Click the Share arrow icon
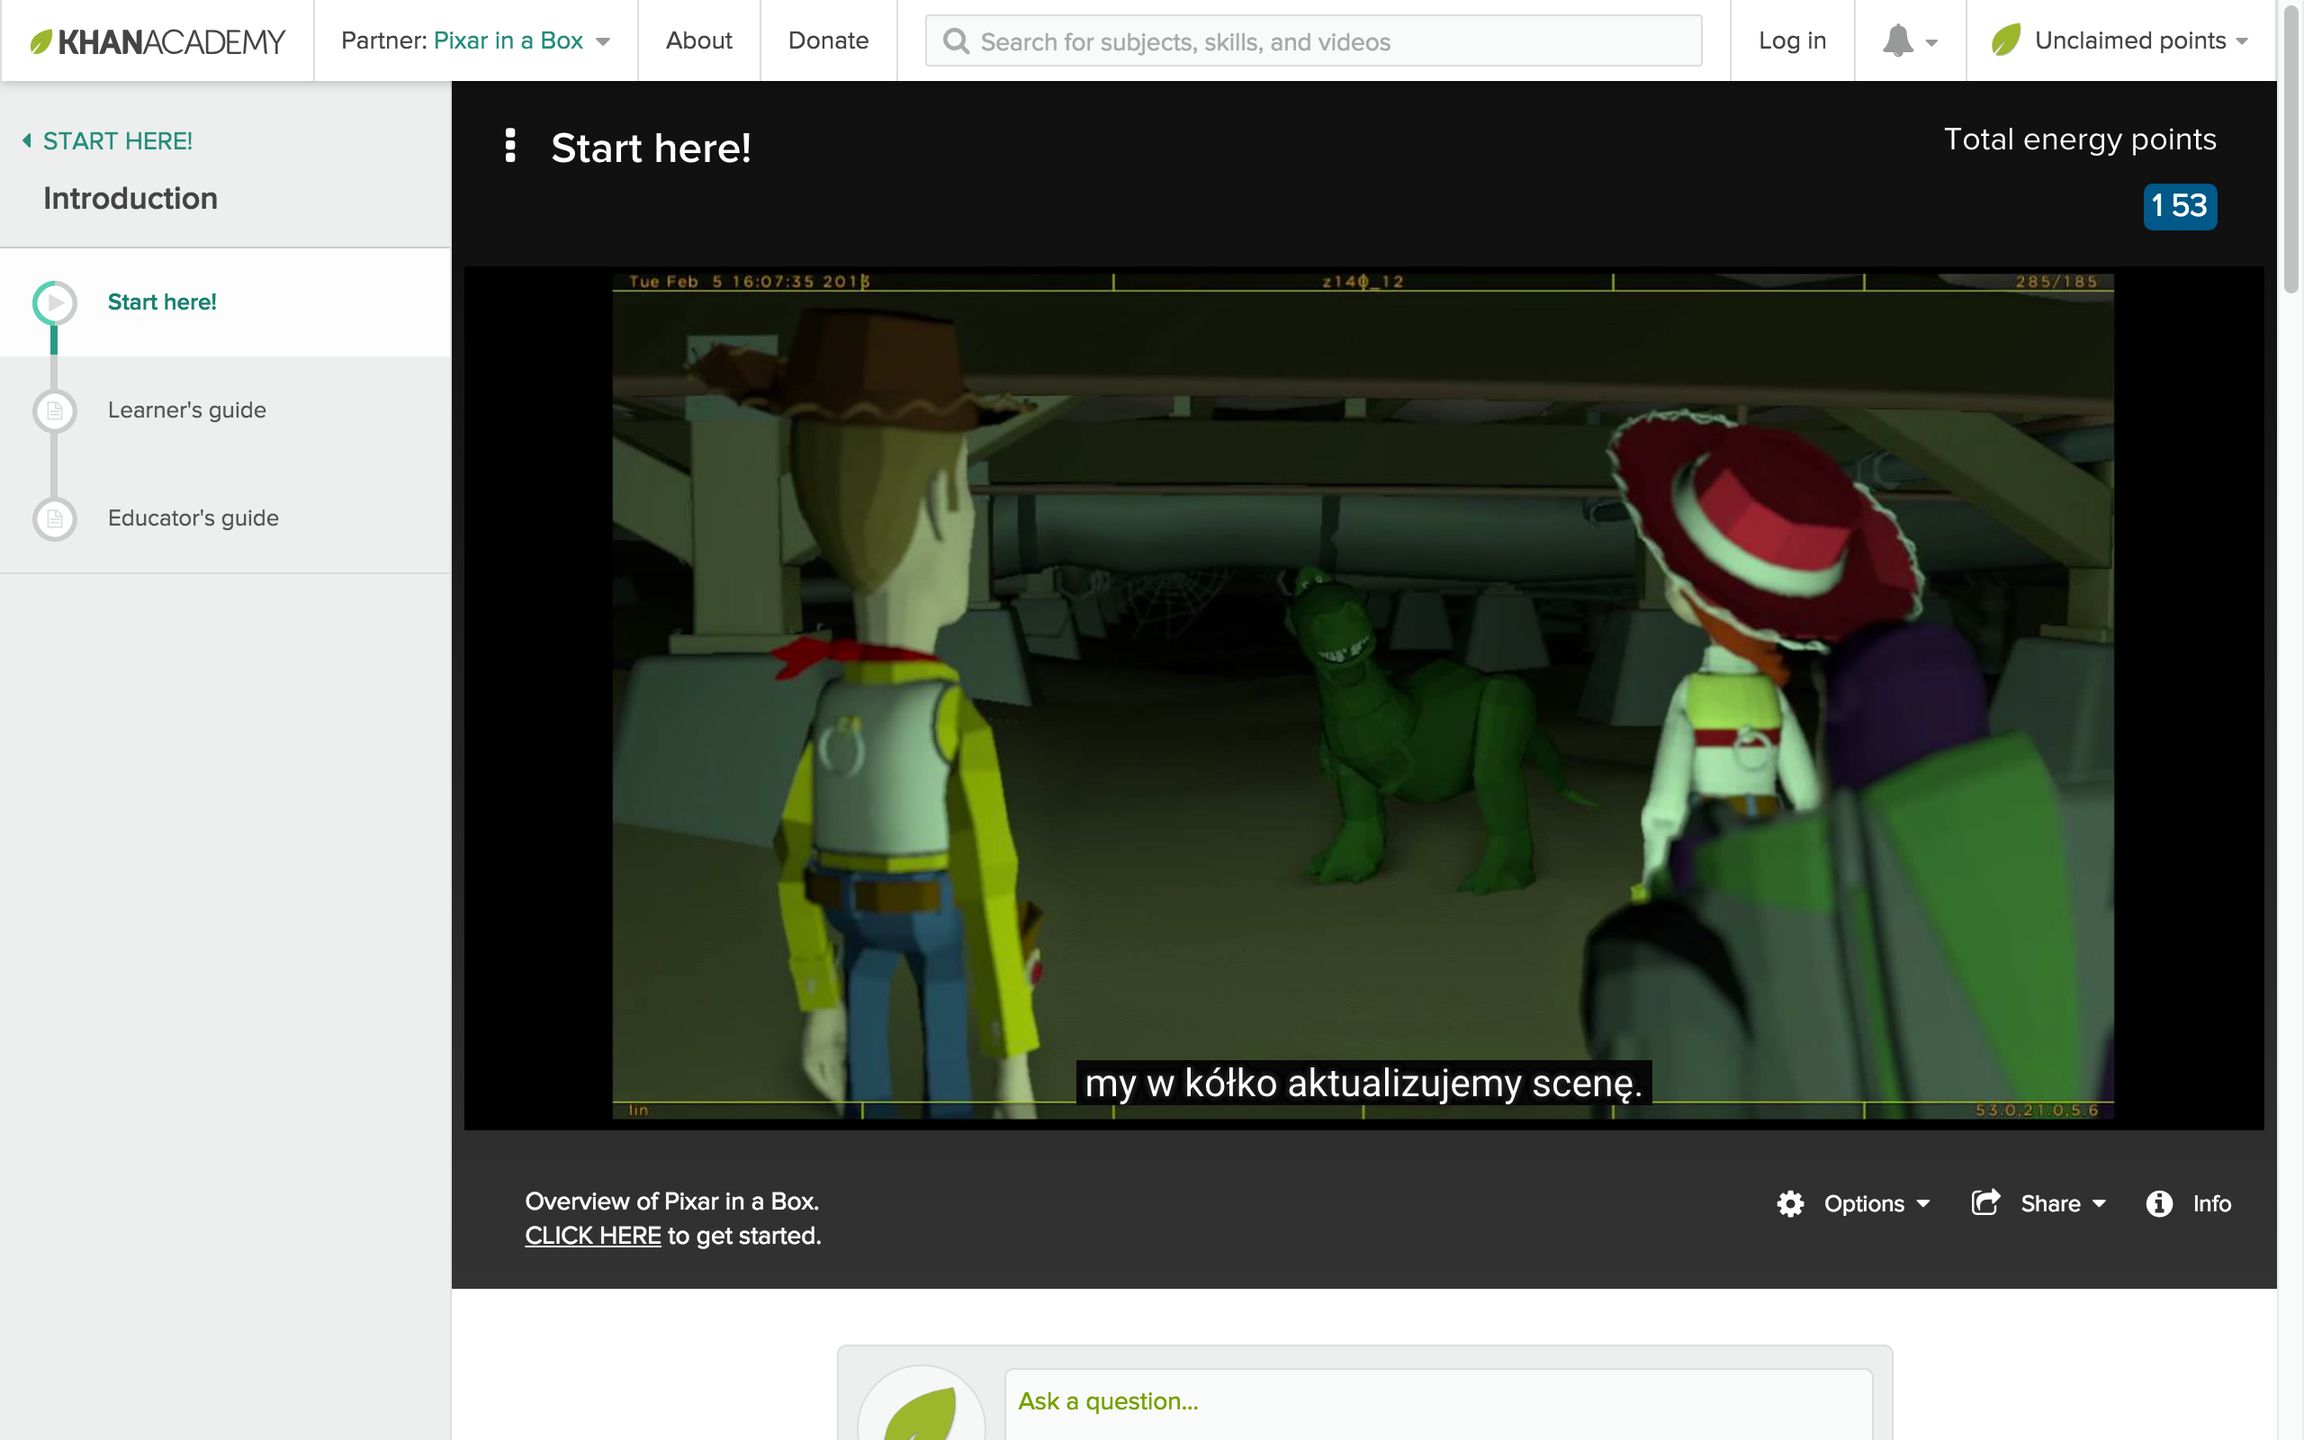Viewport: 2304px width, 1440px height. click(x=1985, y=1202)
